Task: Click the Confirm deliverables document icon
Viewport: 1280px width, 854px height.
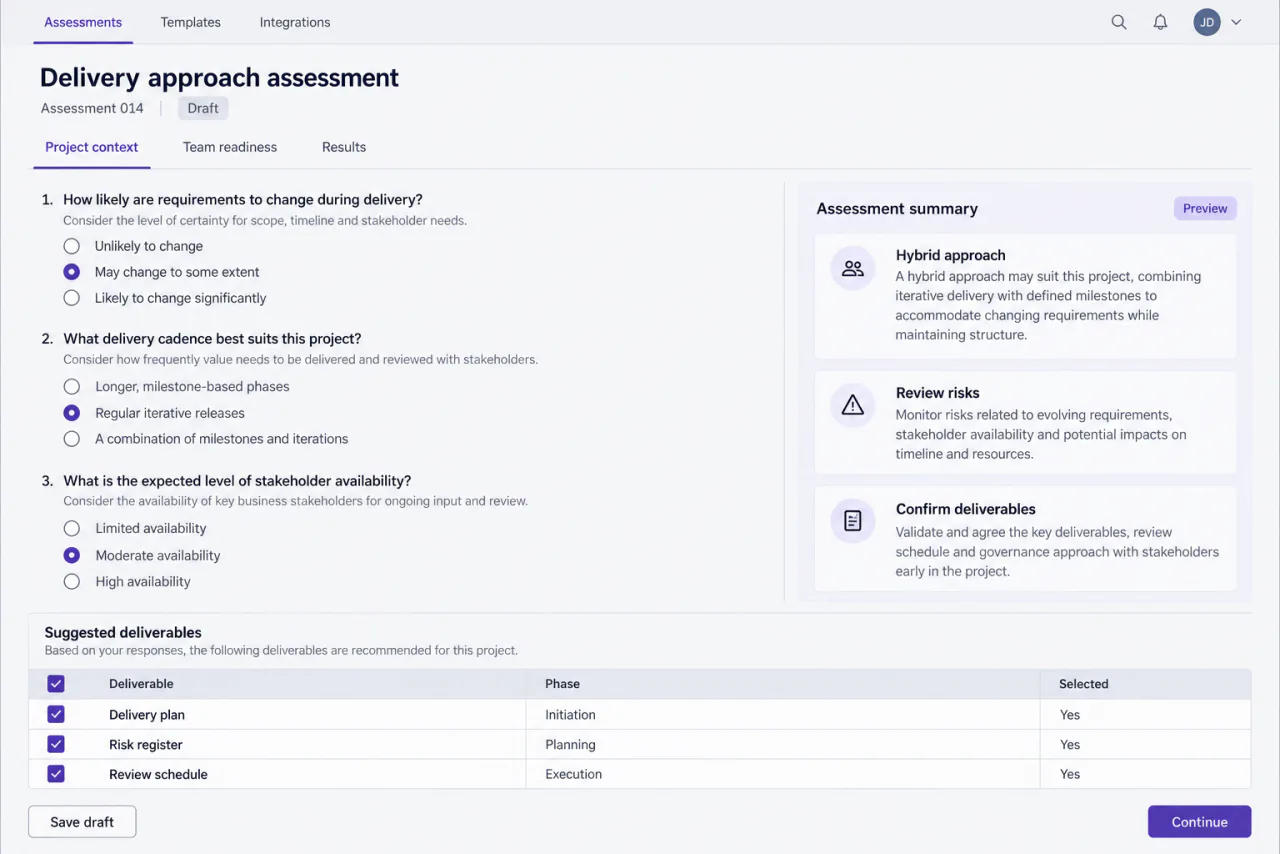Action: point(853,521)
